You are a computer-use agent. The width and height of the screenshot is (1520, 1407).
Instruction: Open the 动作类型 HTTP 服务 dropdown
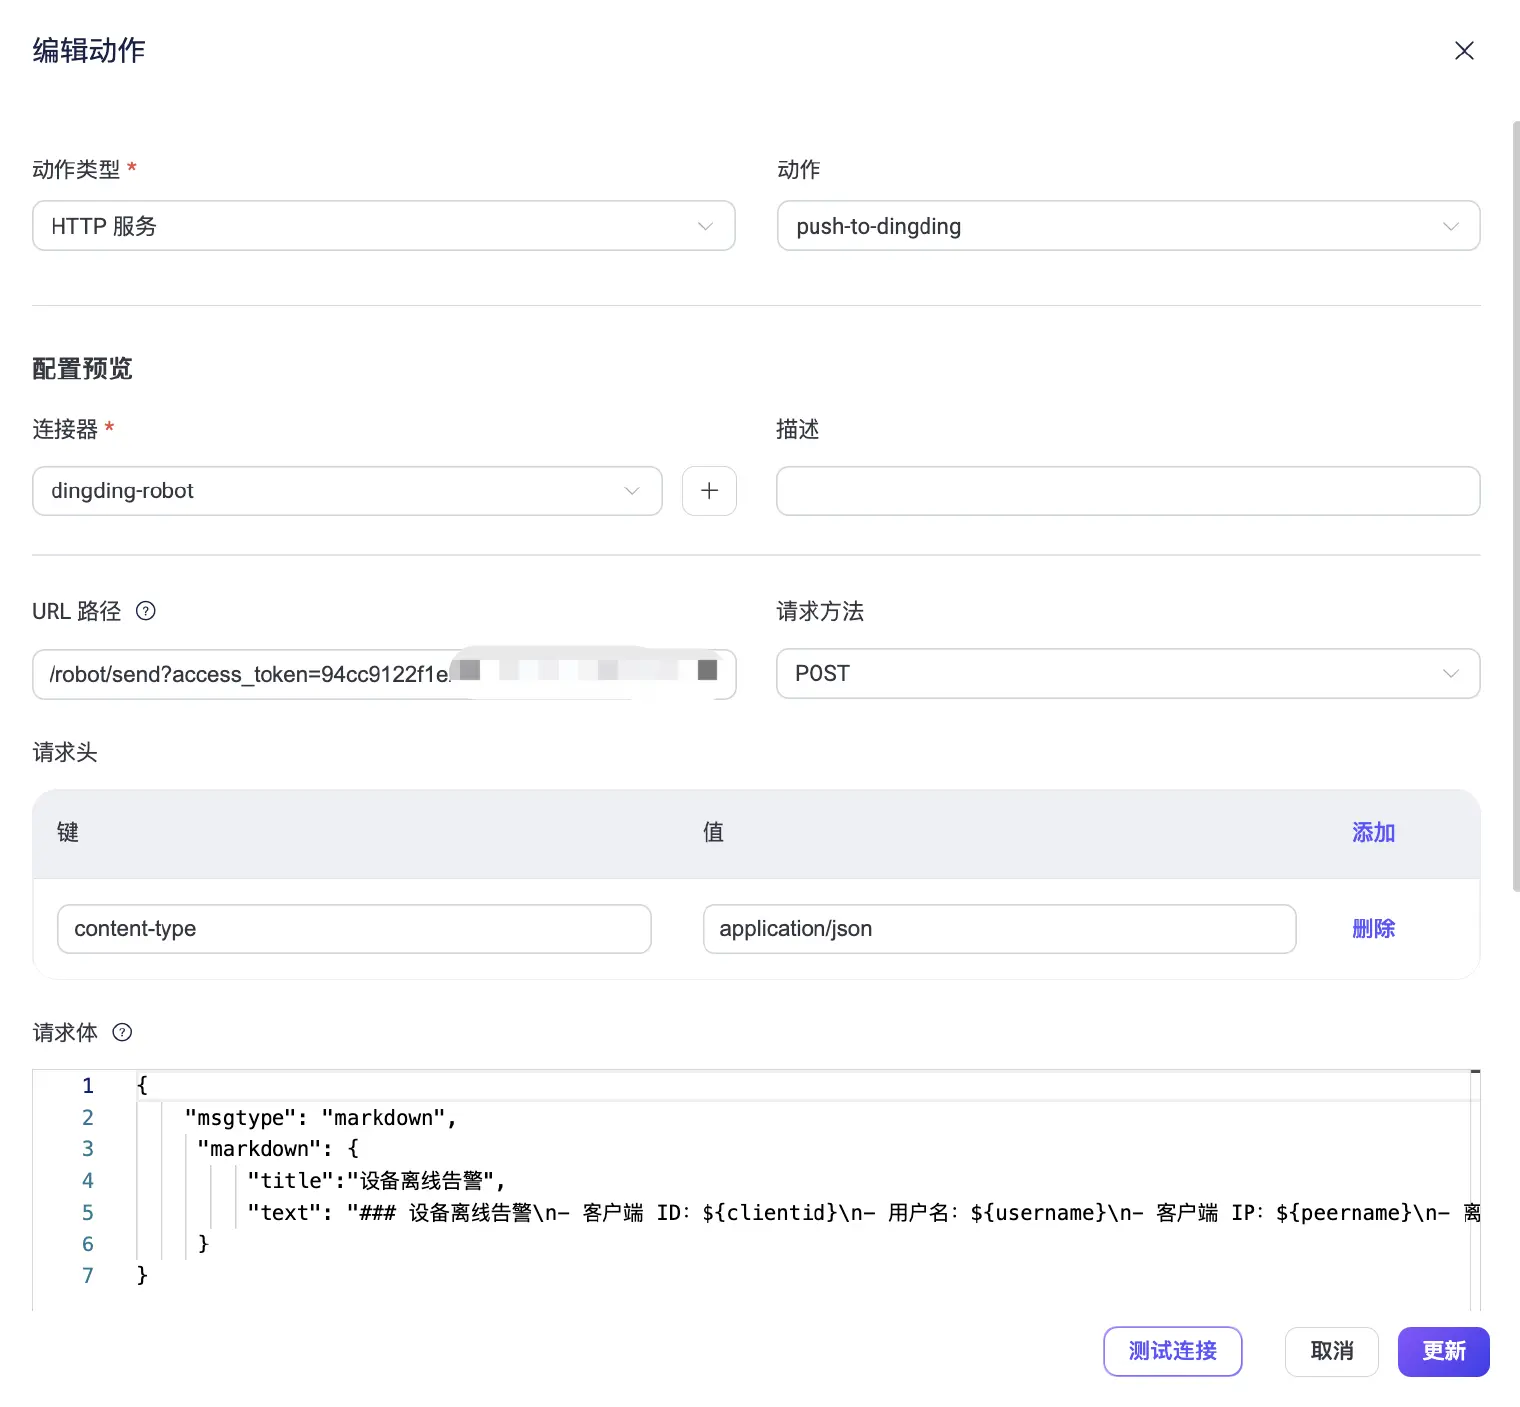coord(383,226)
